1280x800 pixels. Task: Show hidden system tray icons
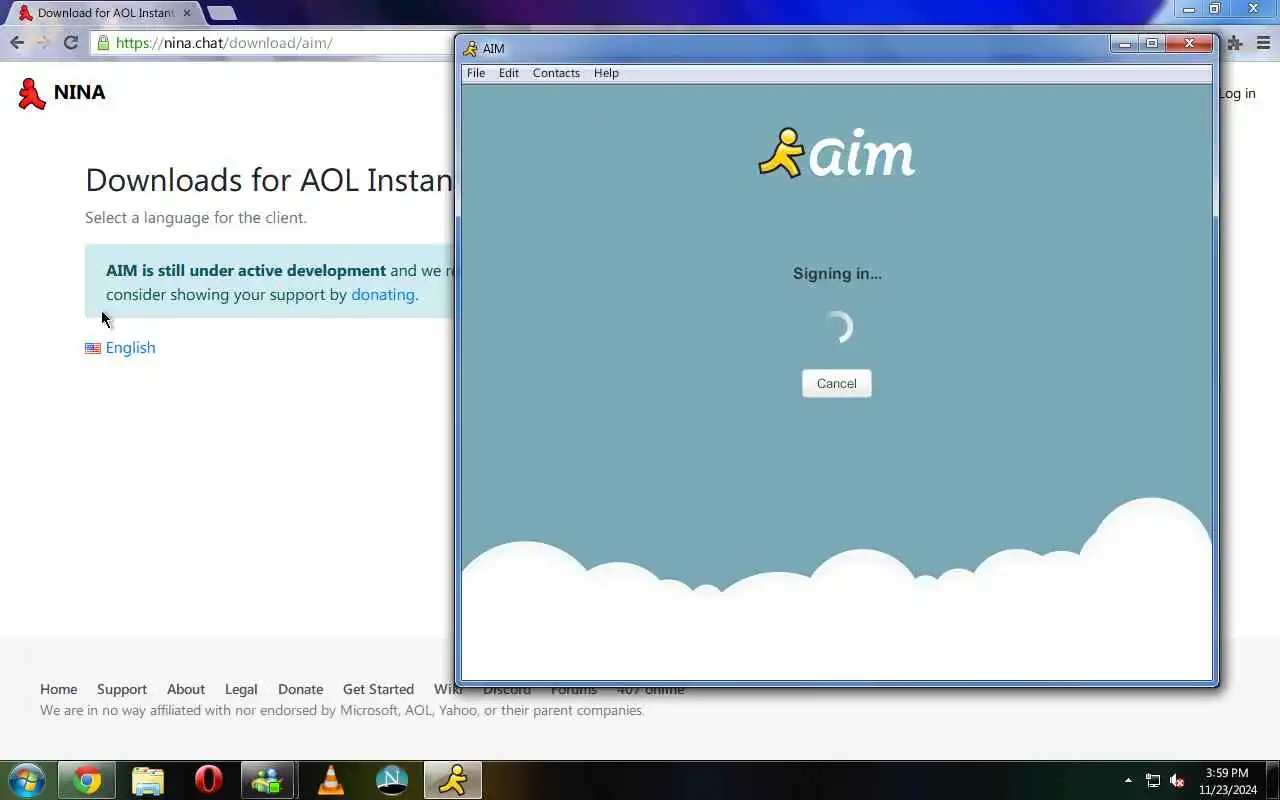coord(1128,780)
